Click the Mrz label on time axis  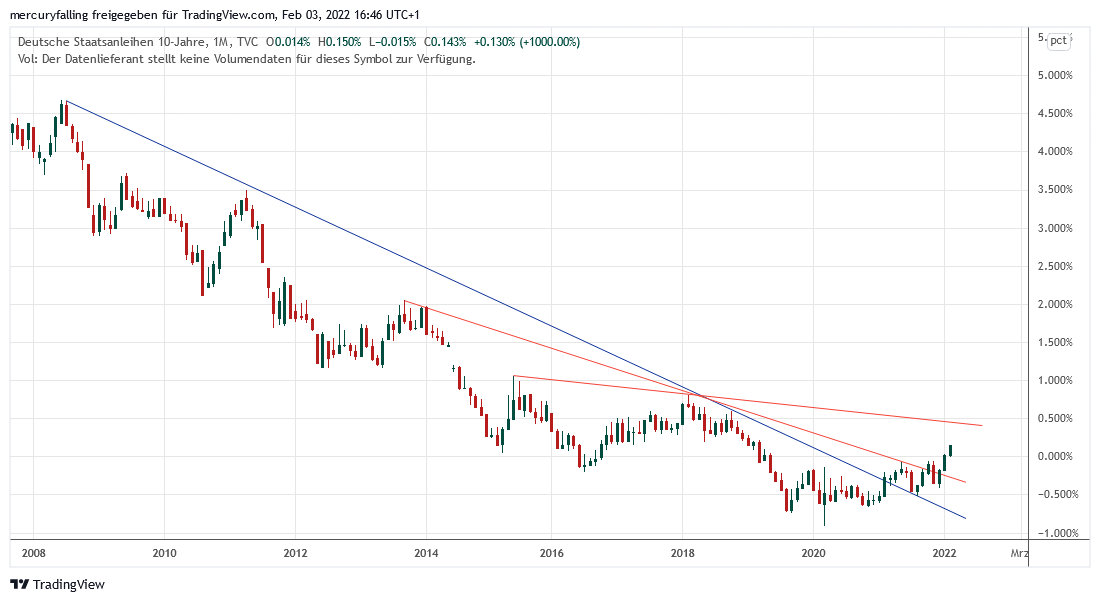click(1018, 552)
